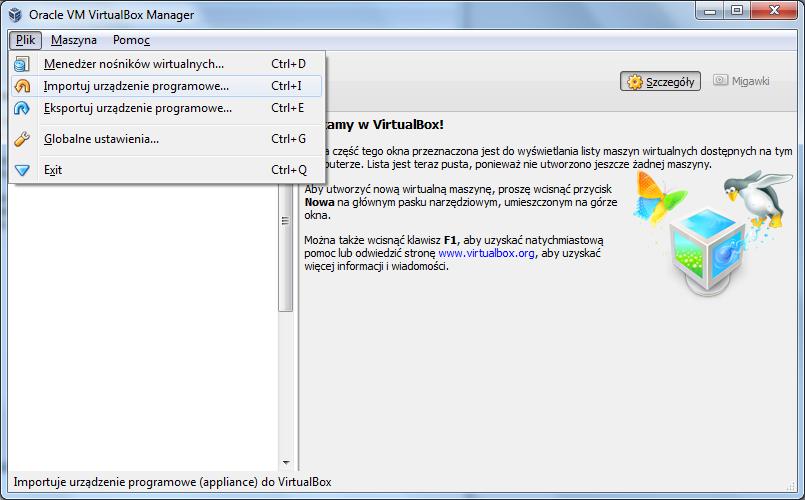
Task: Click the VirtualBox title bar icon
Action: point(15,14)
